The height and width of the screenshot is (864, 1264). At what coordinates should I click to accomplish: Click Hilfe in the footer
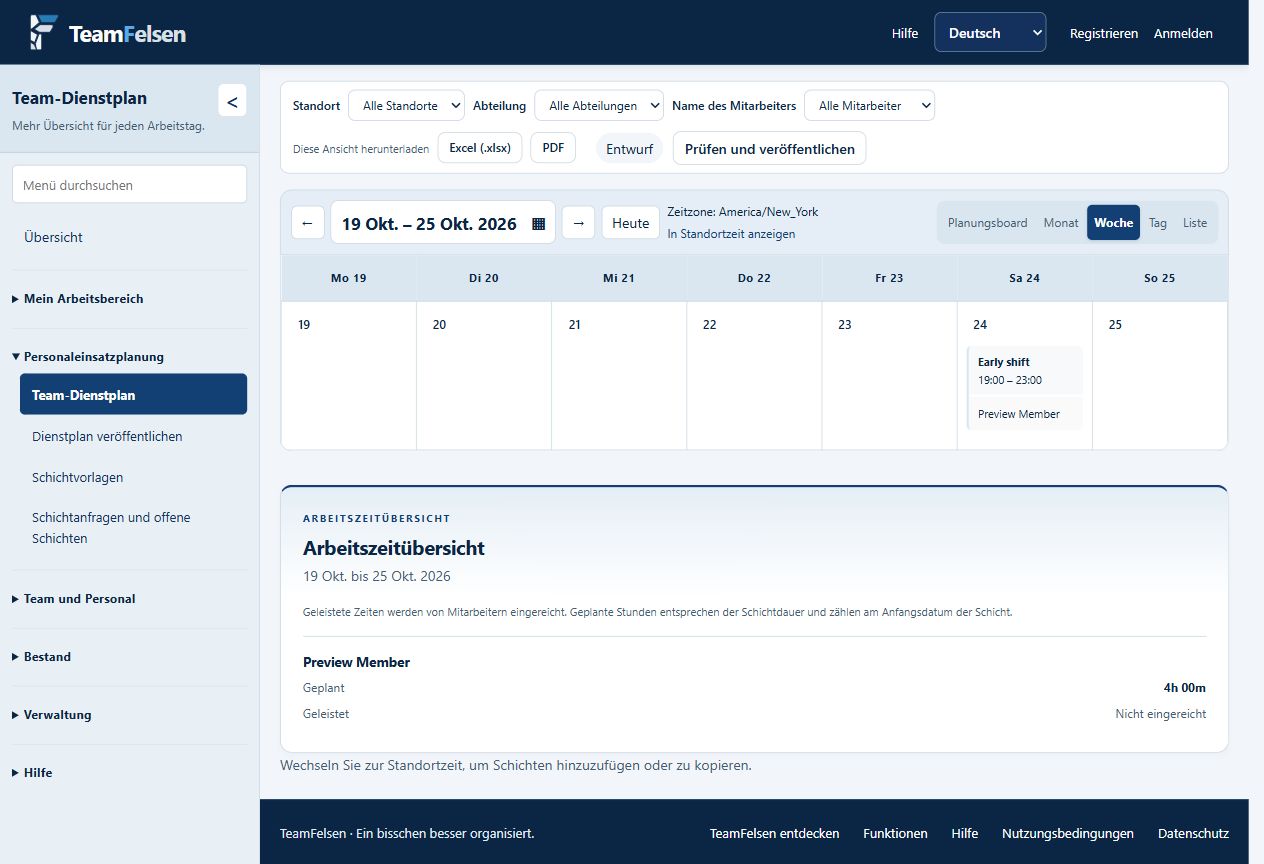[965, 833]
